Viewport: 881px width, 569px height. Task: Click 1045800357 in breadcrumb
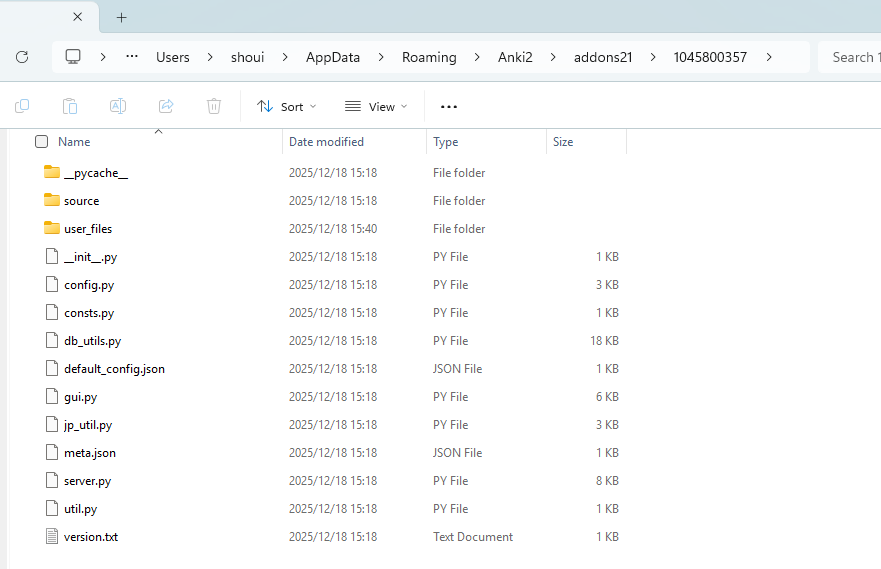[710, 57]
